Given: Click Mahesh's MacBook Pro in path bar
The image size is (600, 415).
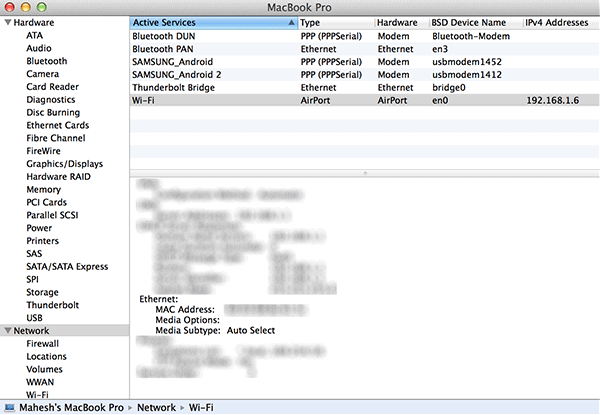Looking at the screenshot, I should 72,408.
